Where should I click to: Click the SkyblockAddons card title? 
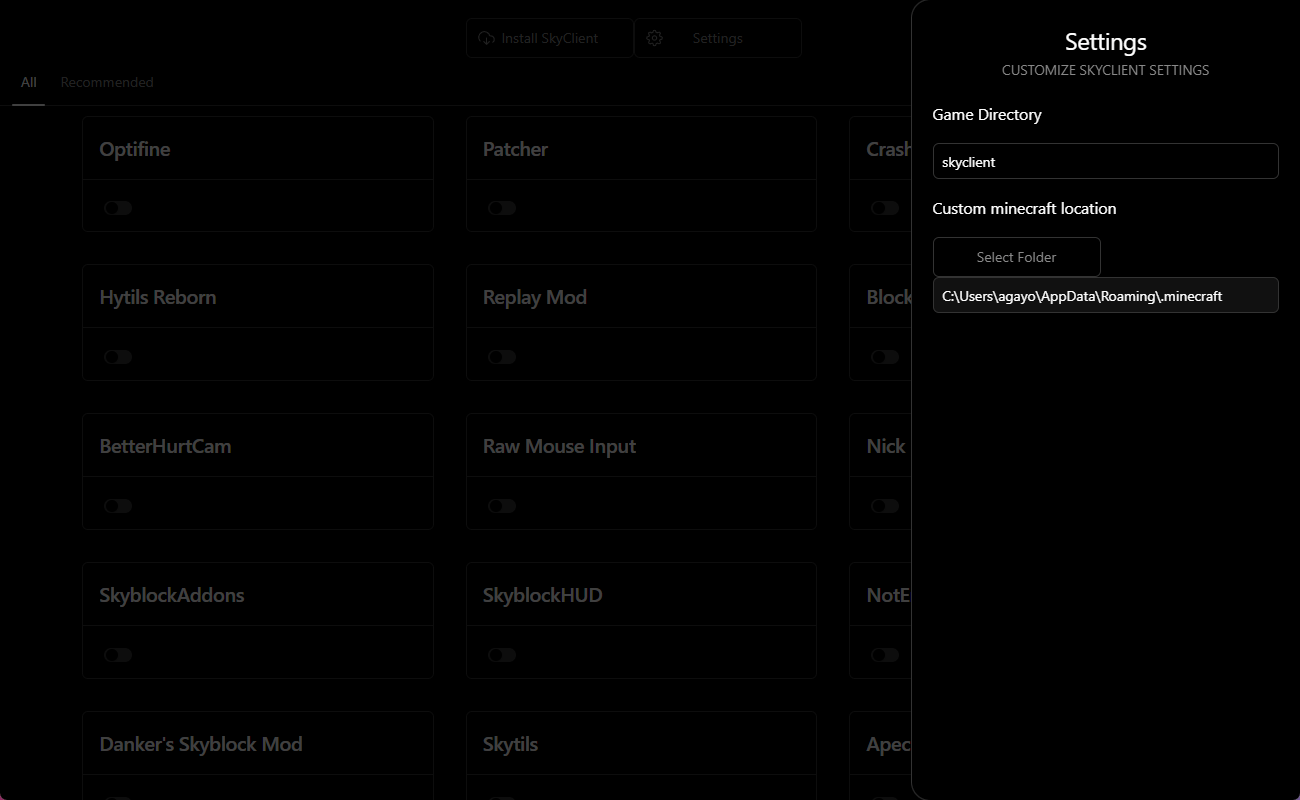coord(172,595)
